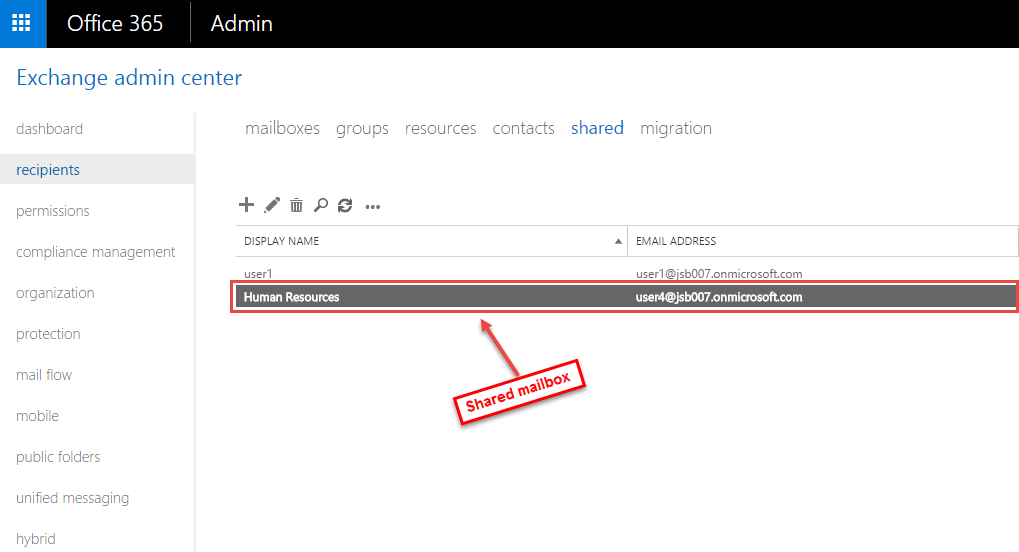Viewport: 1019px width, 552px height.
Task: Open the contacts tab
Action: click(523, 128)
